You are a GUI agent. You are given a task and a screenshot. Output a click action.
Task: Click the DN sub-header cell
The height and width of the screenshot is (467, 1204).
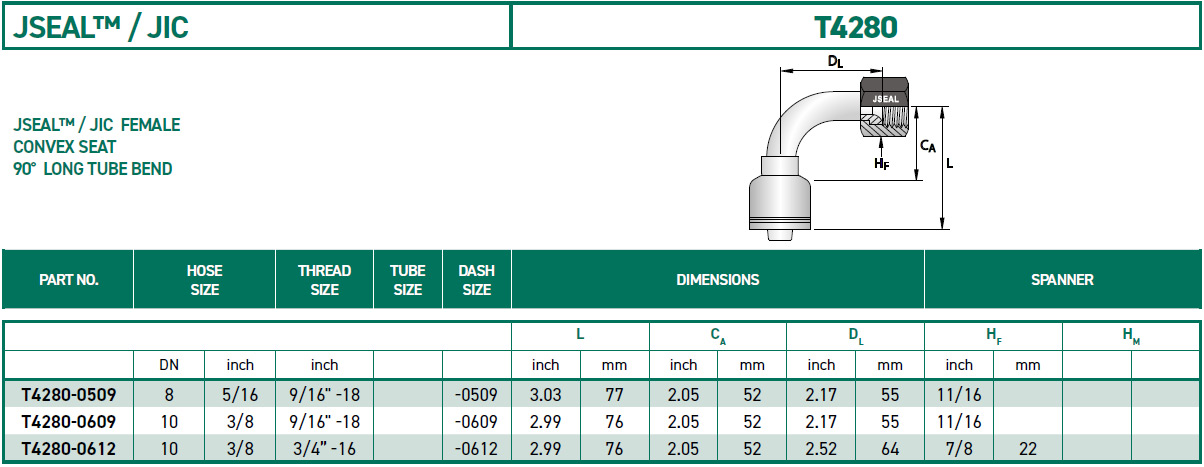coord(169,365)
